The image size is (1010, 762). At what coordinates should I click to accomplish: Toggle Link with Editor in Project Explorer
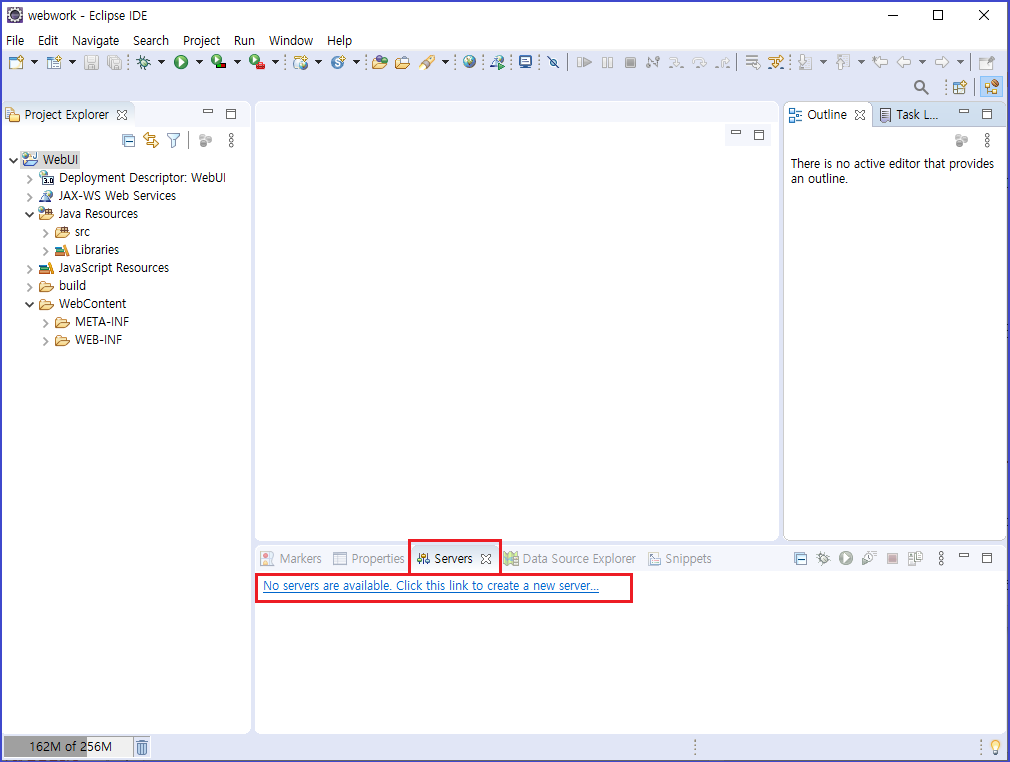pos(151,140)
